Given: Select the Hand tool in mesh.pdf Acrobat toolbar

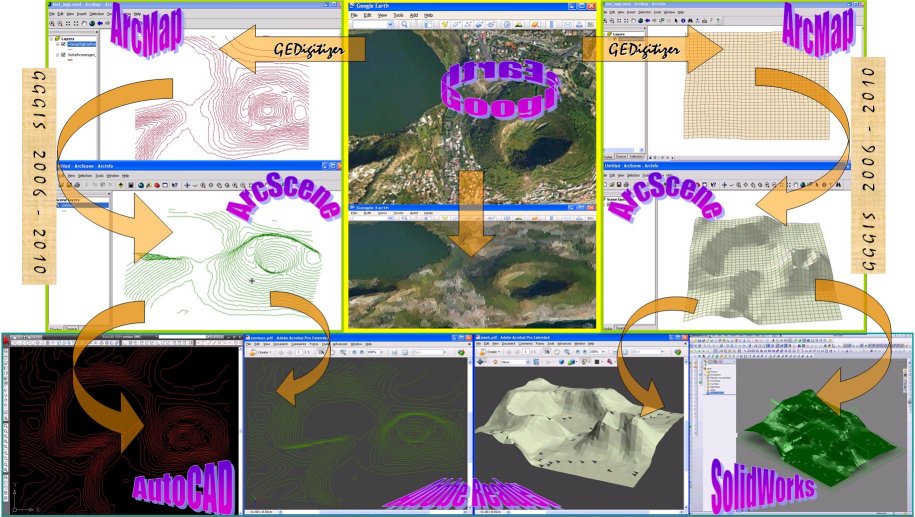Looking at the screenshot, I should click(x=557, y=352).
